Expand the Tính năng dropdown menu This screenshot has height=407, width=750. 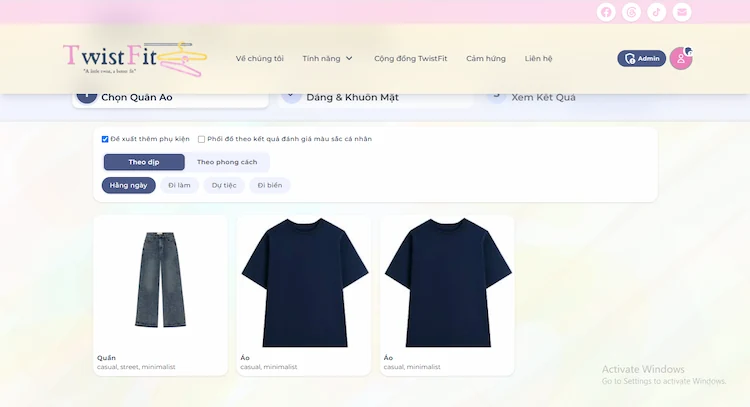(328, 58)
